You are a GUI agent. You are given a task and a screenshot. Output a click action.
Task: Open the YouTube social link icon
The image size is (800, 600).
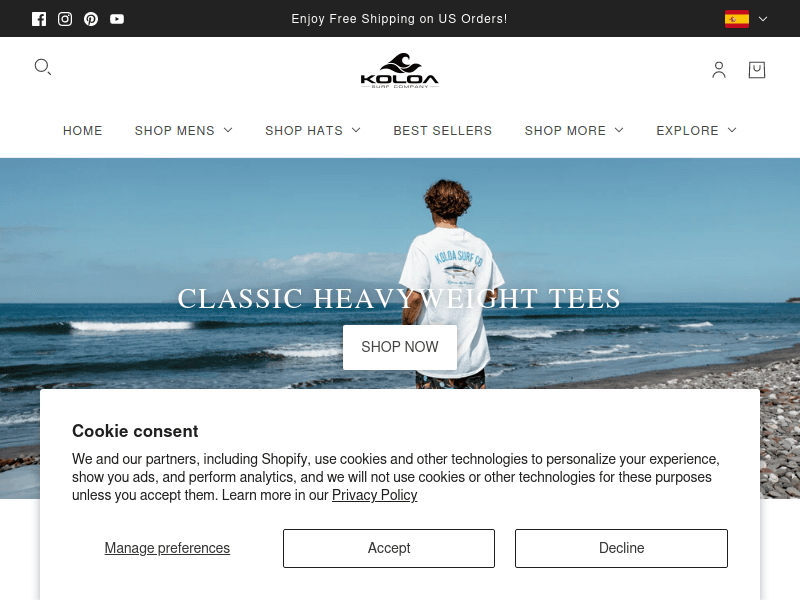tap(117, 19)
